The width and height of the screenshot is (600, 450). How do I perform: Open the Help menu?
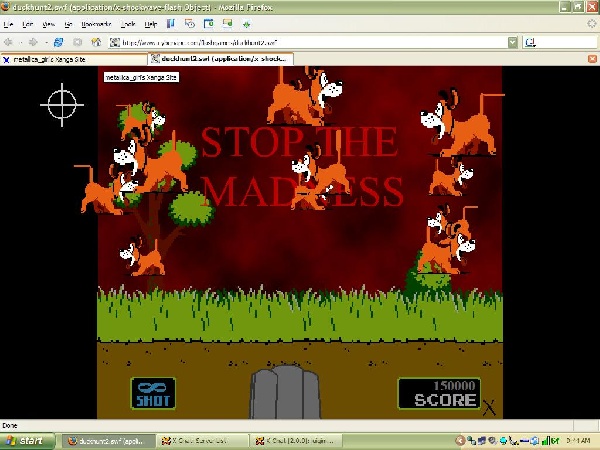pos(151,24)
